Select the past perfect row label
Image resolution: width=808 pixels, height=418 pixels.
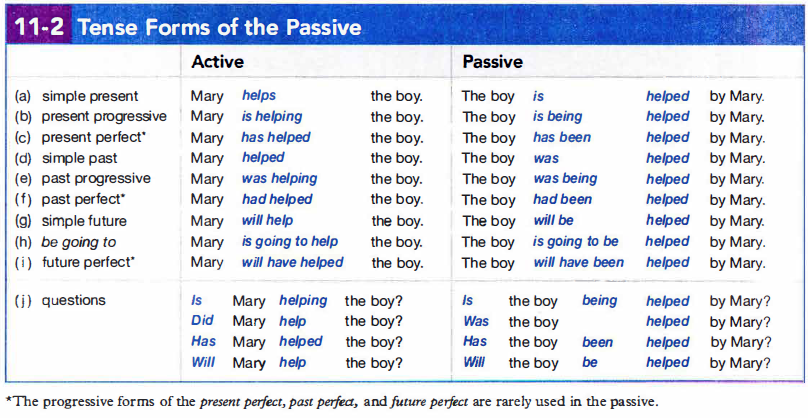(83, 199)
